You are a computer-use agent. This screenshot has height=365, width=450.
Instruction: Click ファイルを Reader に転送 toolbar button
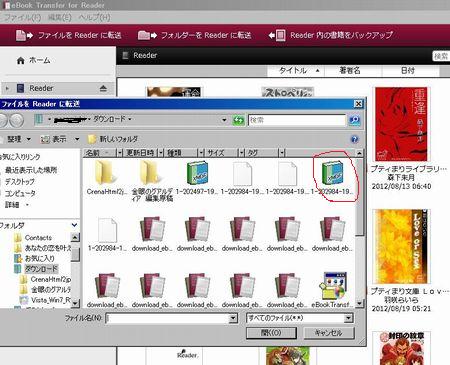point(69,35)
